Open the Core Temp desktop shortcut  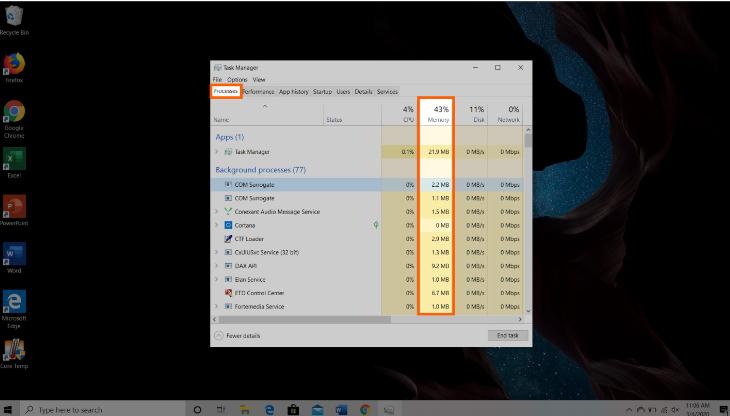tap(14, 350)
